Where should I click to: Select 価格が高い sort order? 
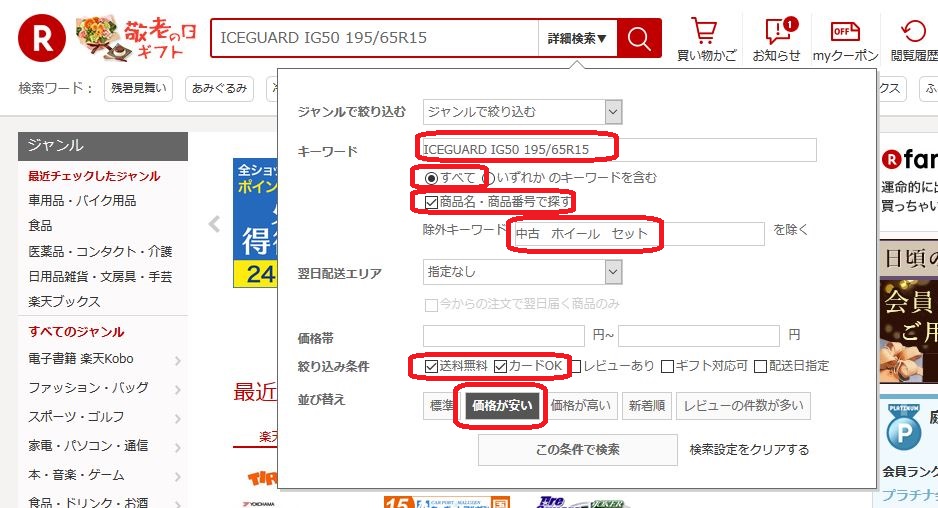coord(580,406)
